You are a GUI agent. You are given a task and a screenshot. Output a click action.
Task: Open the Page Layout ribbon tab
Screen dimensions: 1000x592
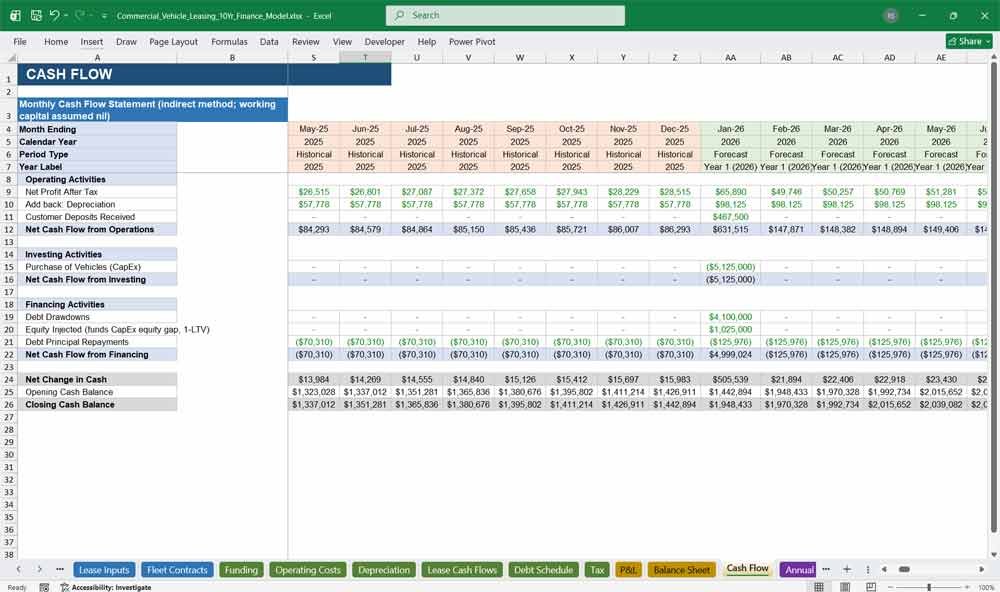tap(173, 41)
